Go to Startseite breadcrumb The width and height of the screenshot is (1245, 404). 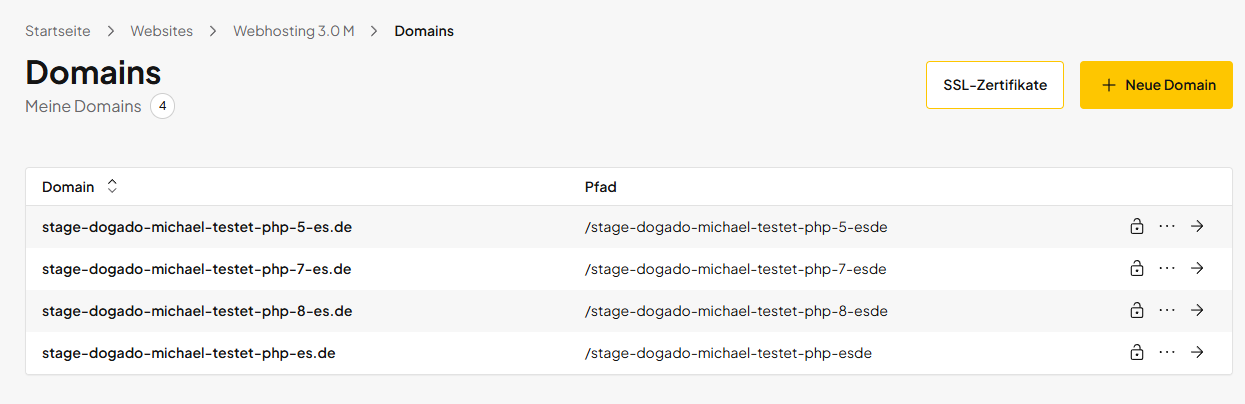58,31
